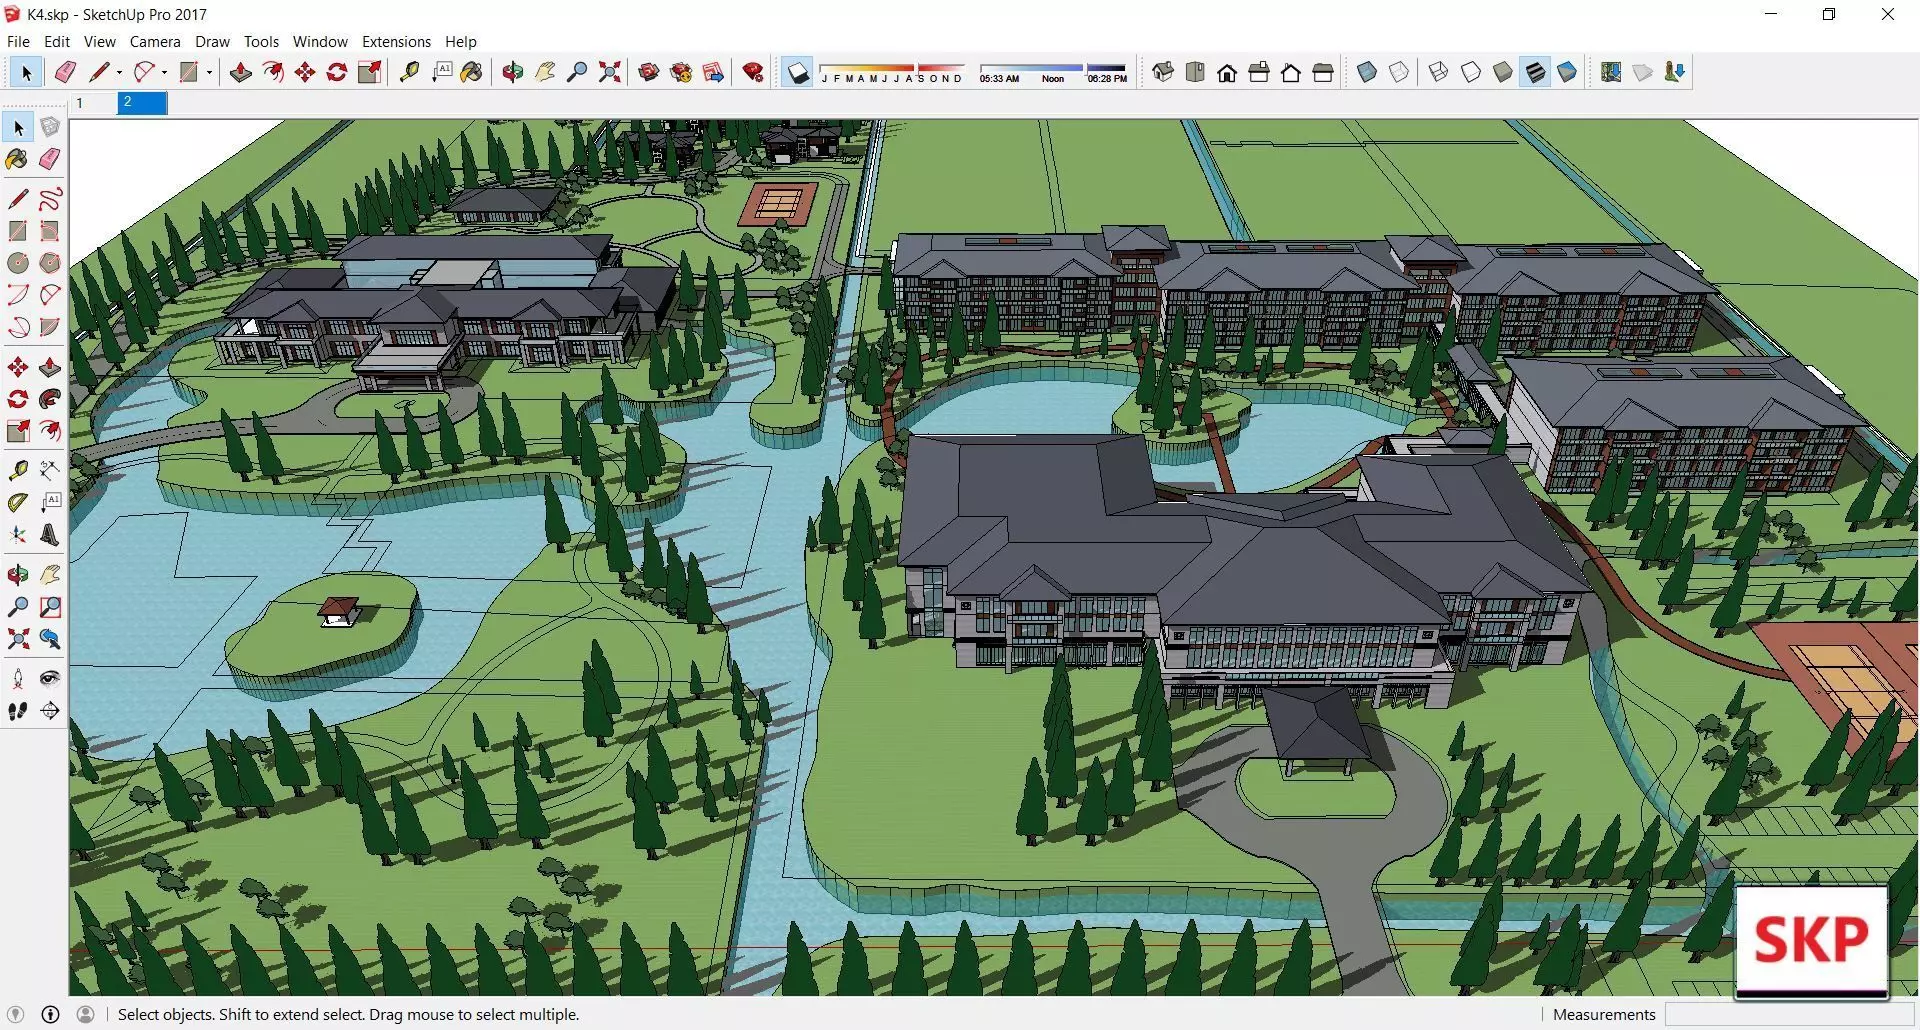Return to the previous camera view
Screen dimensions: 1920x1030
pos(50,639)
